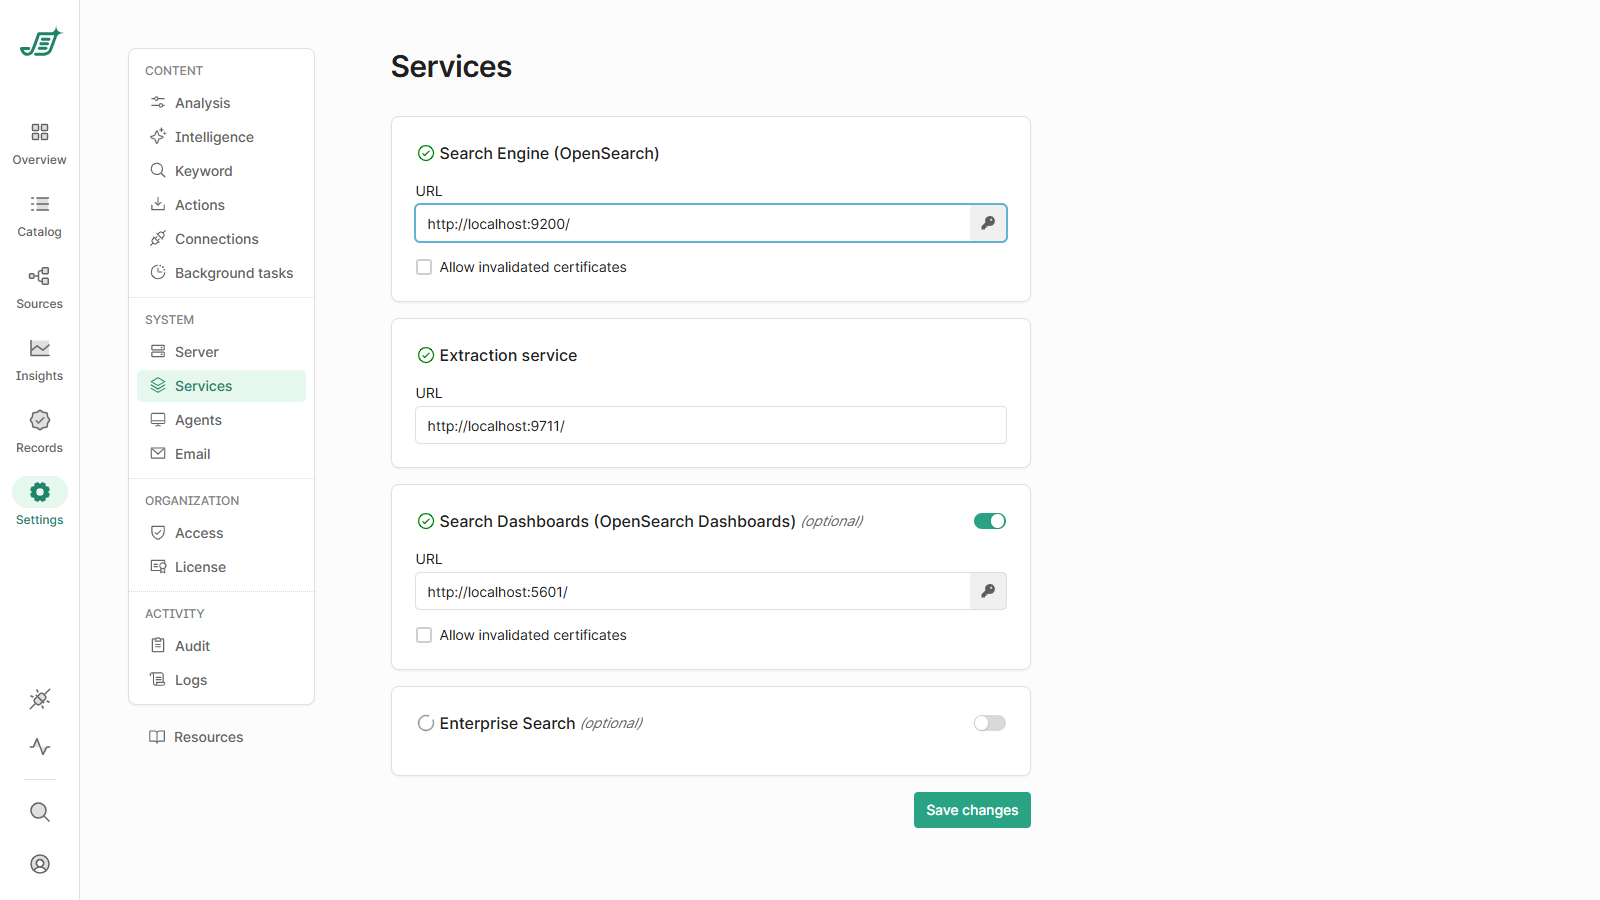Click key icon for Search Dashboards URL

988,591
